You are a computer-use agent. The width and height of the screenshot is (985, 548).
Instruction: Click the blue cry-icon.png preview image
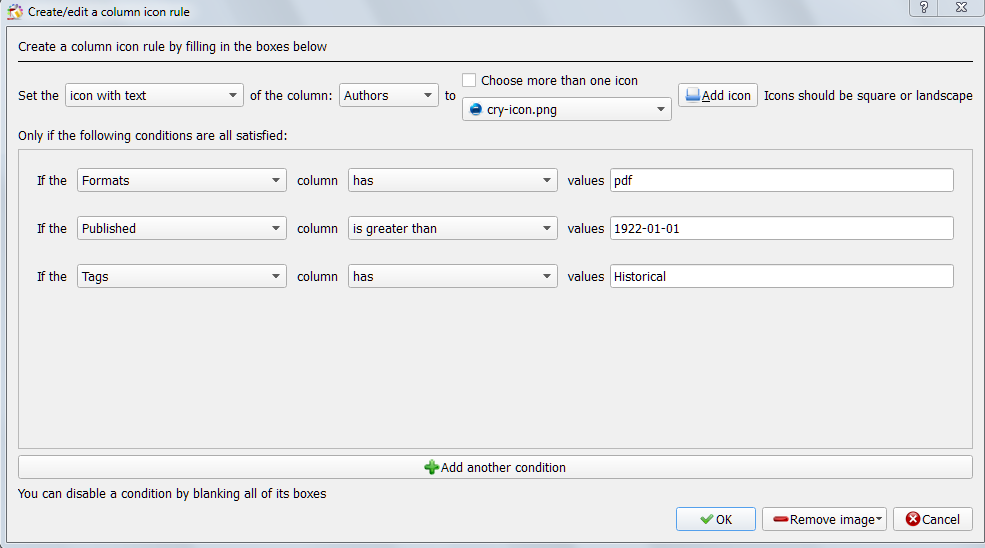pos(476,109)
